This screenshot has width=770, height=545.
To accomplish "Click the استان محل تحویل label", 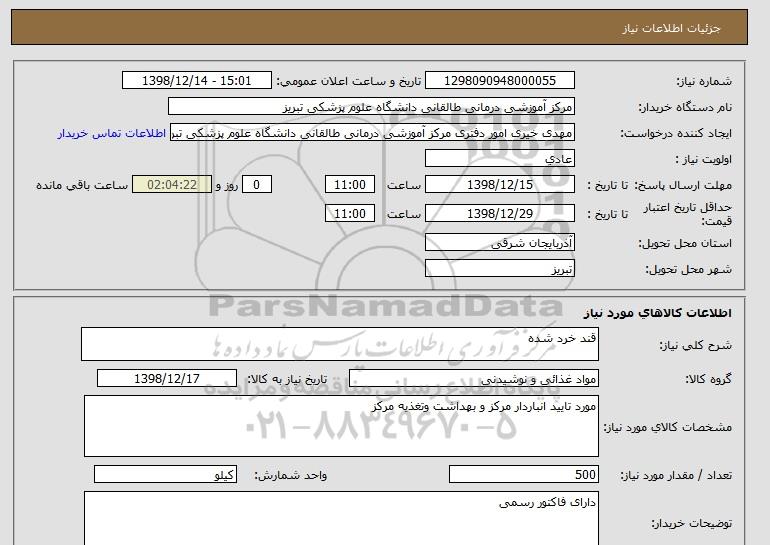I will point(685,243).
